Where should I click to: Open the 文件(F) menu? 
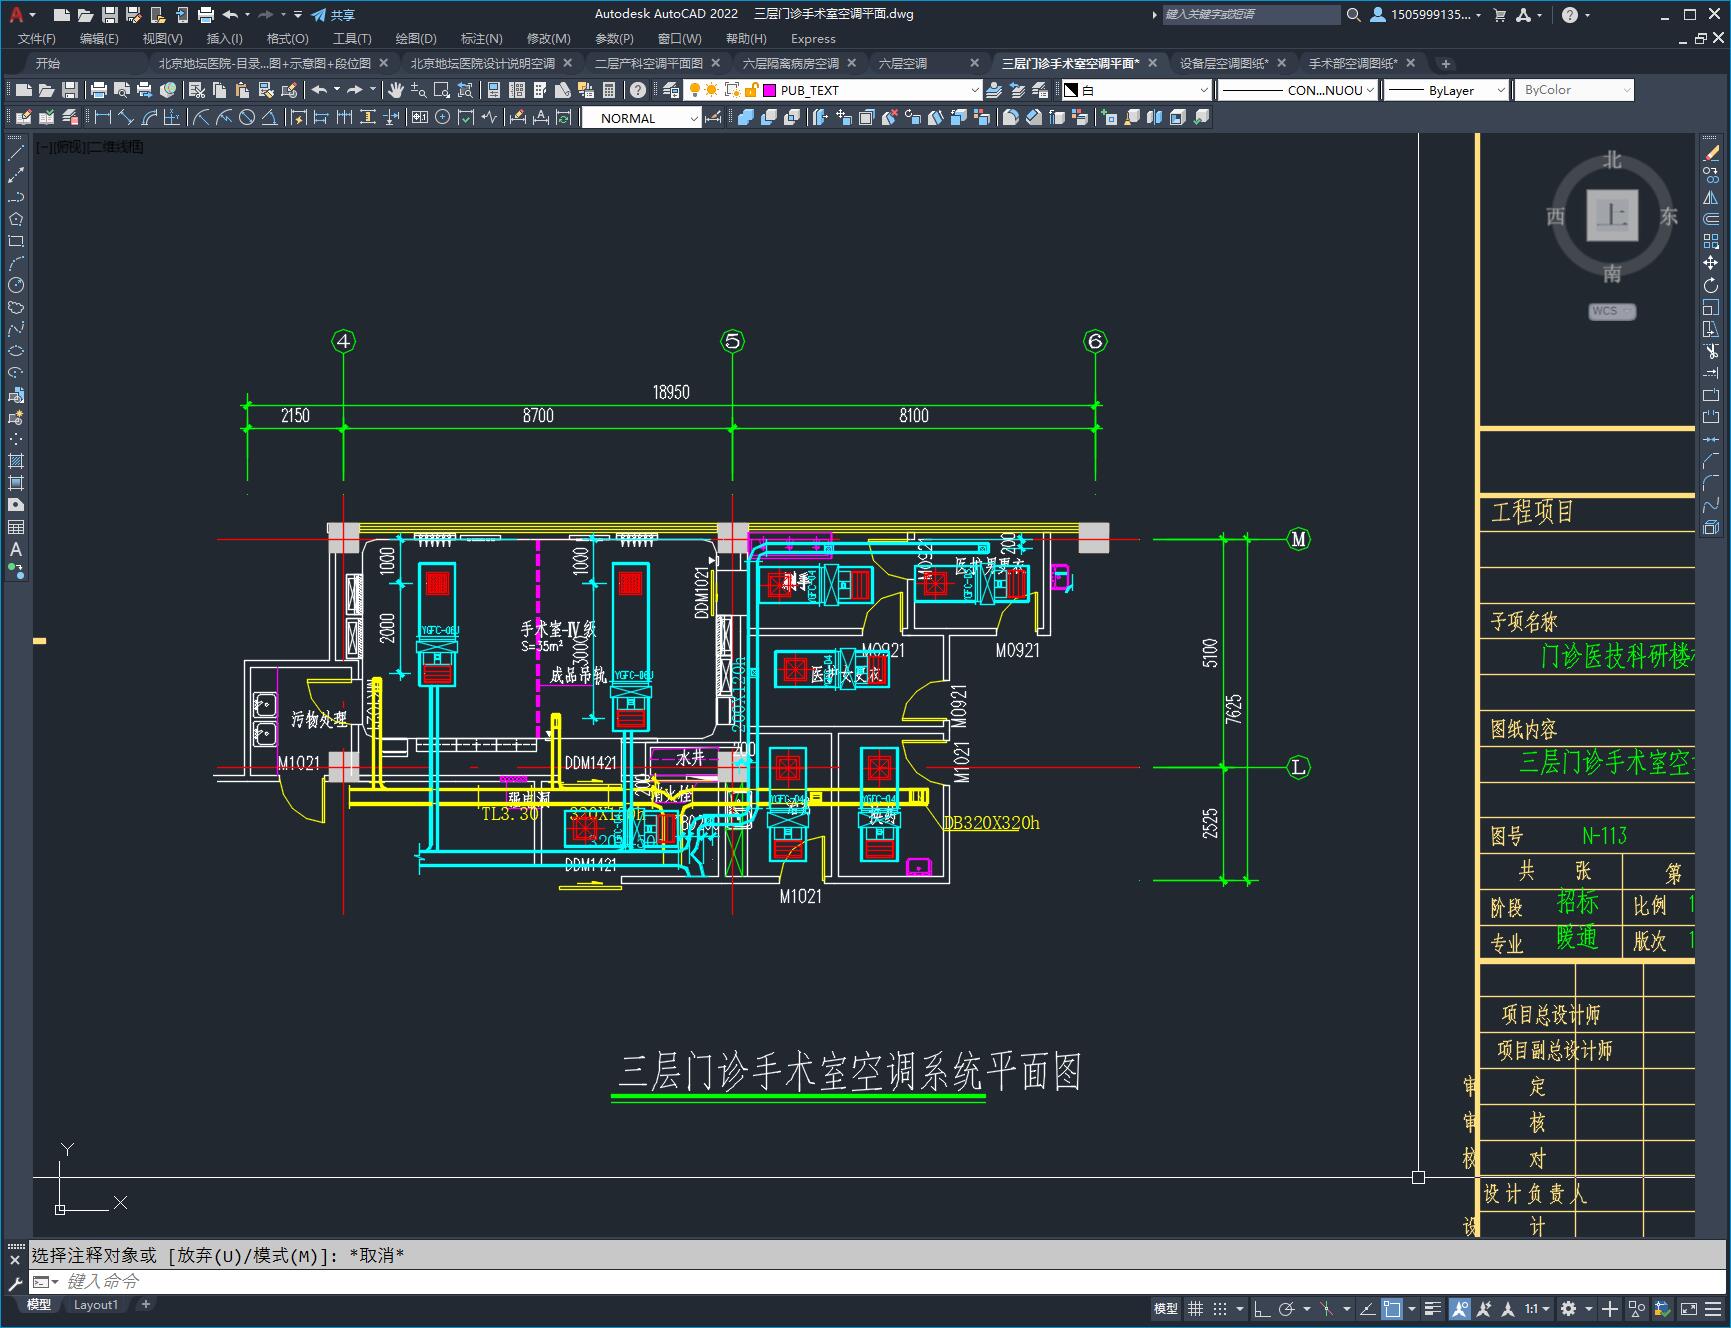(x=37, y=39)
